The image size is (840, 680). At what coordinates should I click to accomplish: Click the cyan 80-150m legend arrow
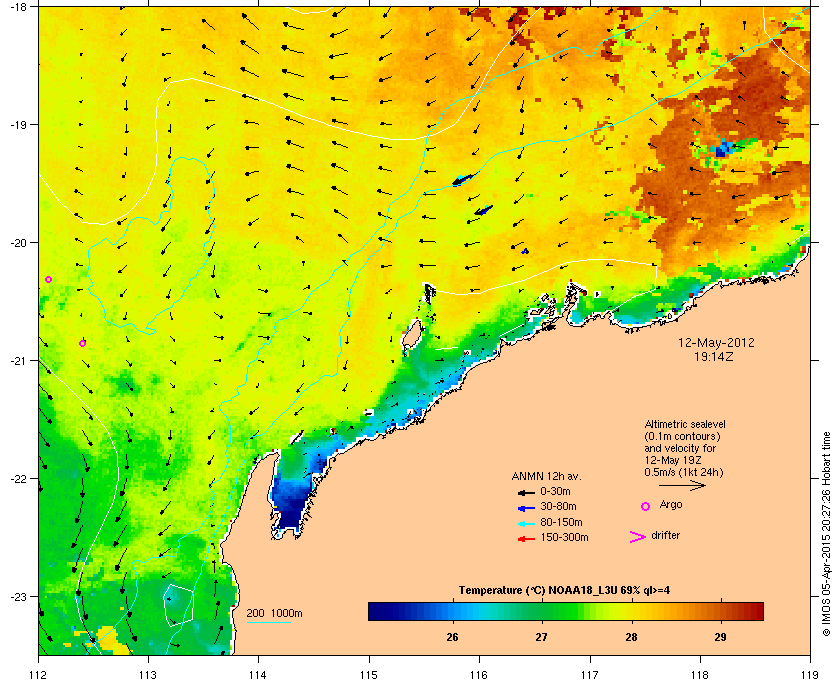(x=526, y=524)
